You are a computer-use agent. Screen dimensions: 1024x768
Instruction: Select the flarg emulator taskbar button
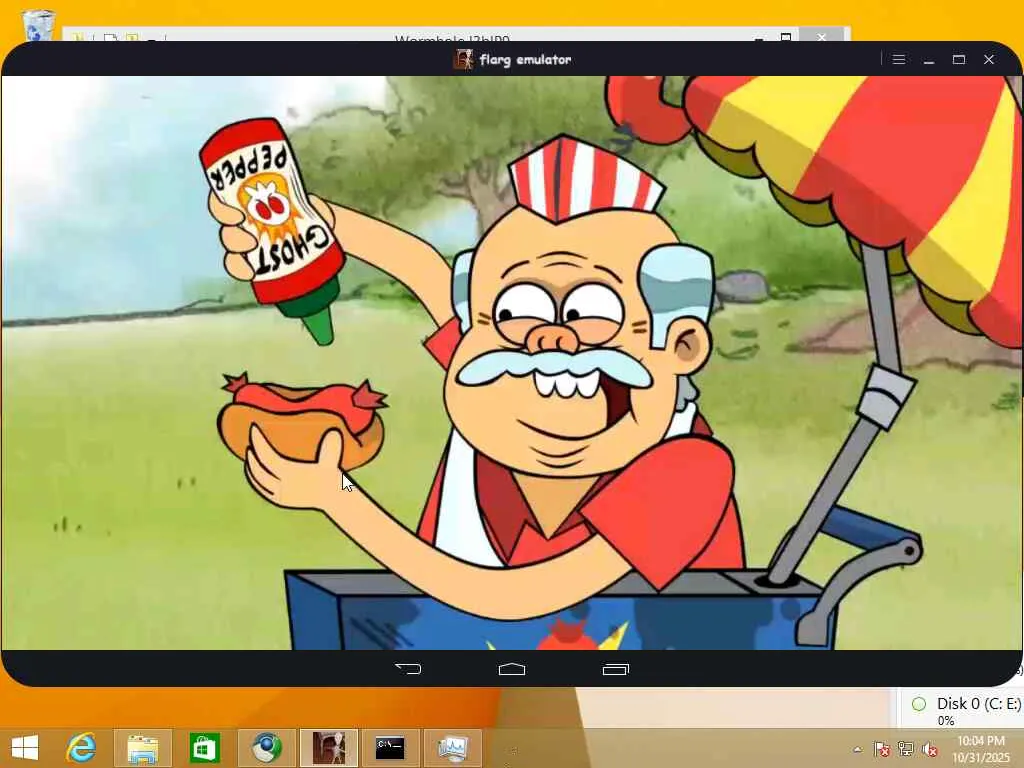(328, 748)
